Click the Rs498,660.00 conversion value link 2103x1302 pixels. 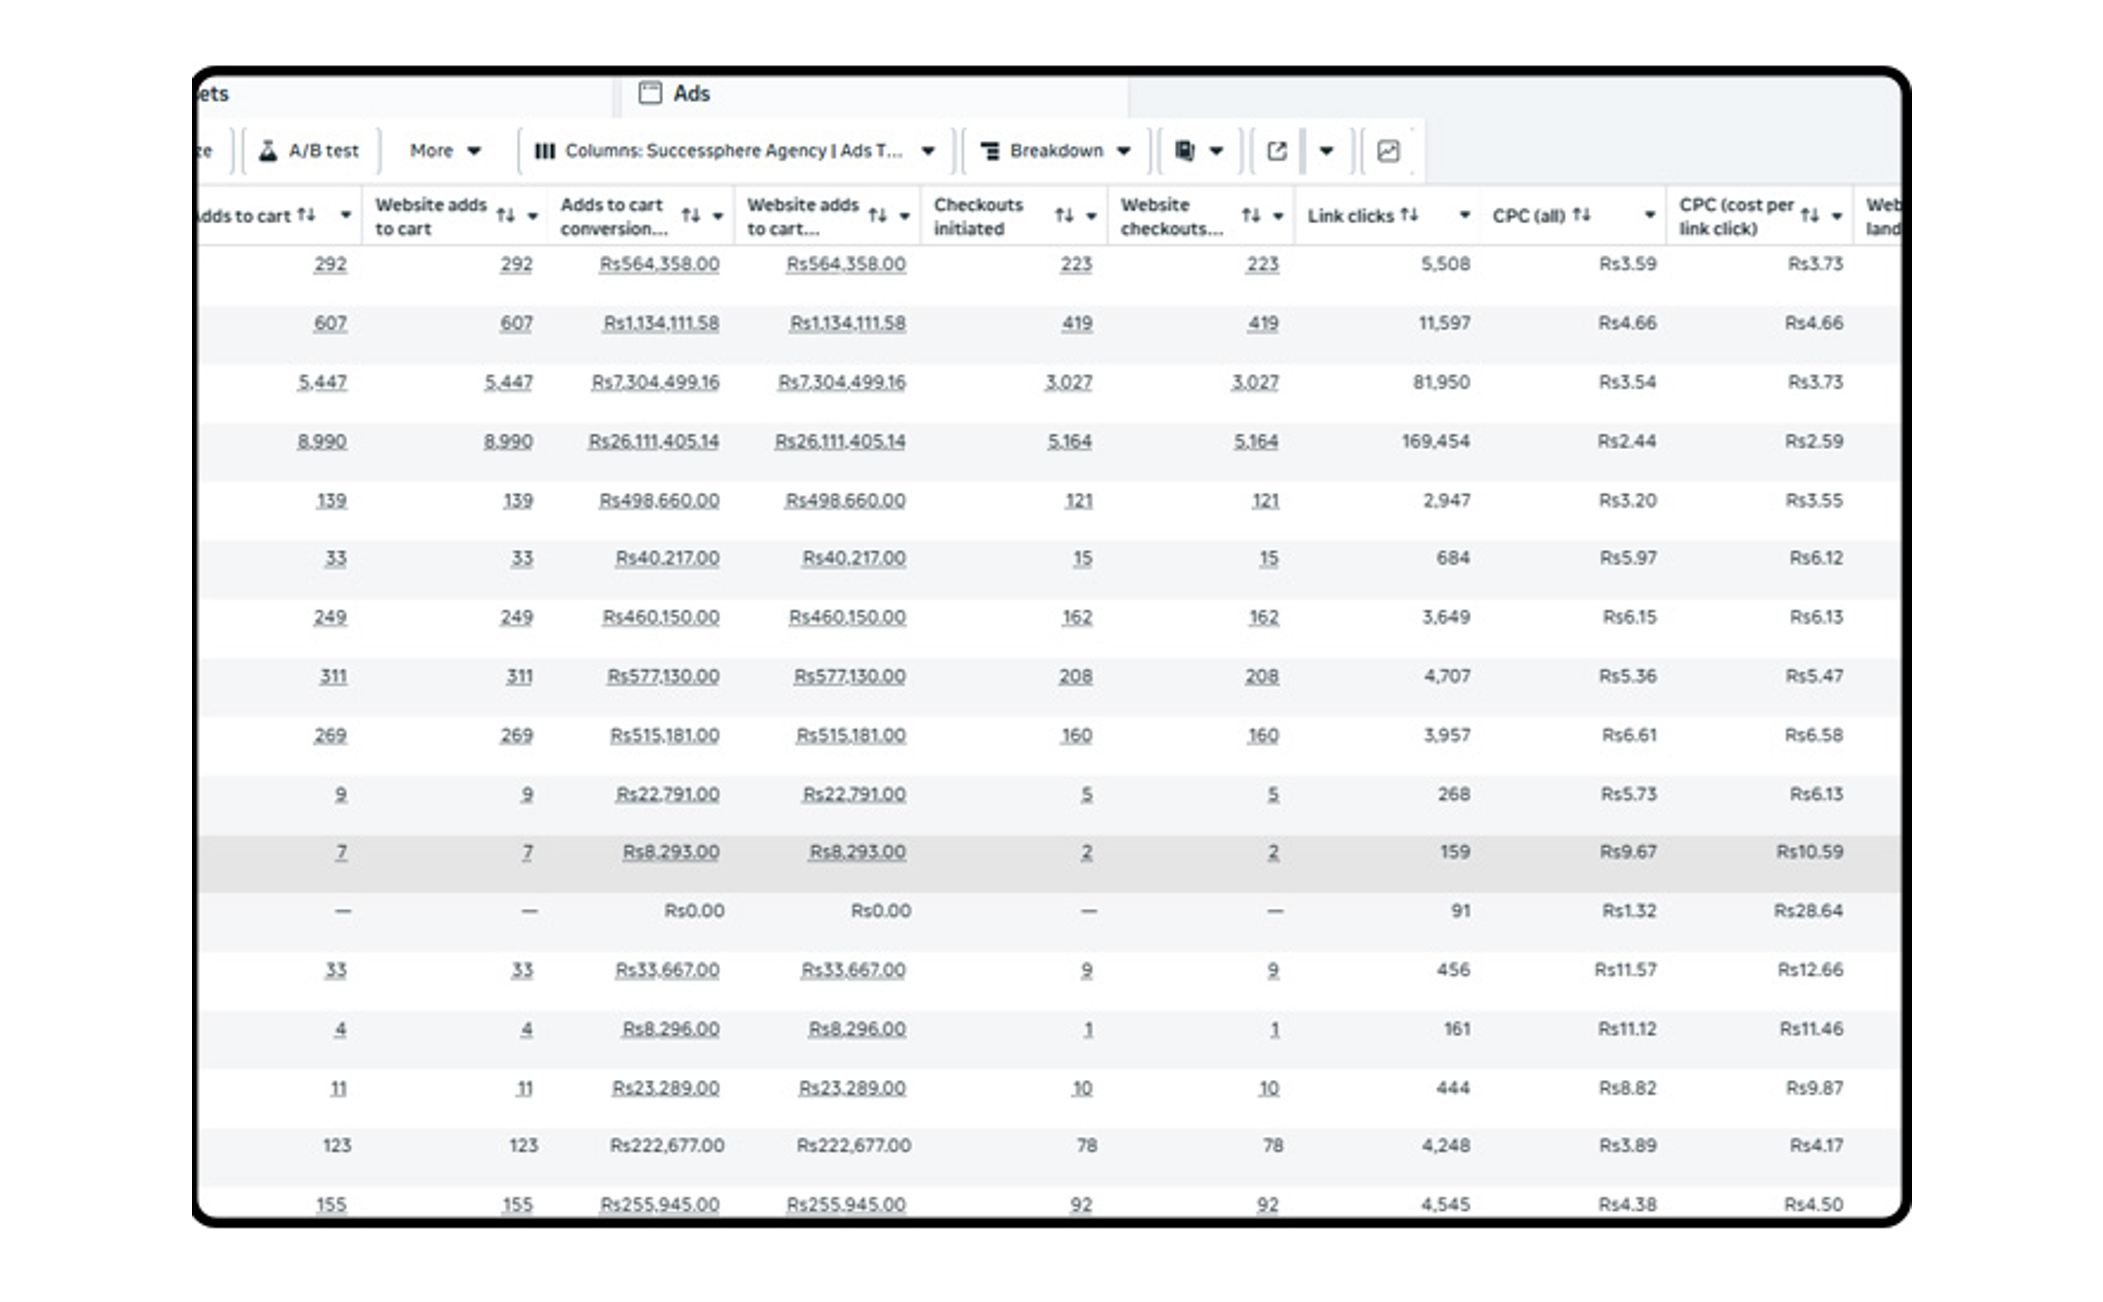point(659,500)
